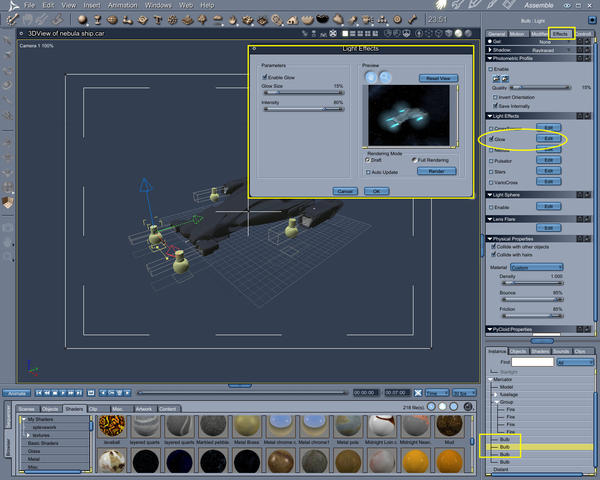
Task: Toggle Collide with other objects
Action: [x=494, y=247]
